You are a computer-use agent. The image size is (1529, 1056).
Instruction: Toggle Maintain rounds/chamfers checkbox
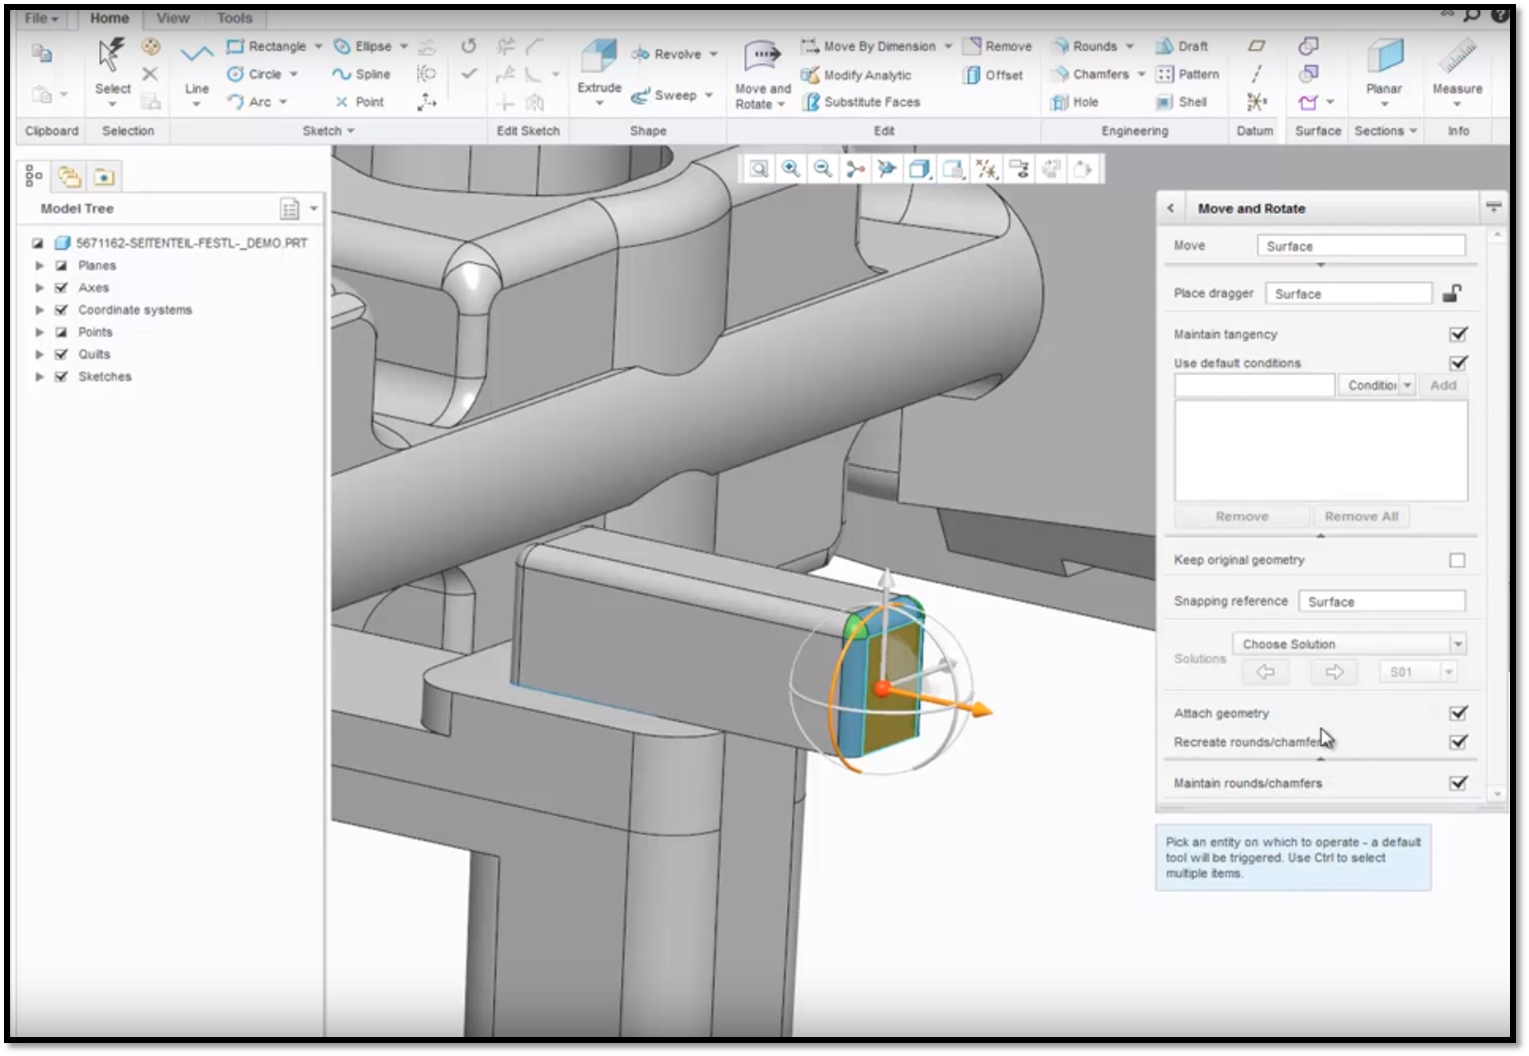pyautogui.click(x=1458, y=783)
